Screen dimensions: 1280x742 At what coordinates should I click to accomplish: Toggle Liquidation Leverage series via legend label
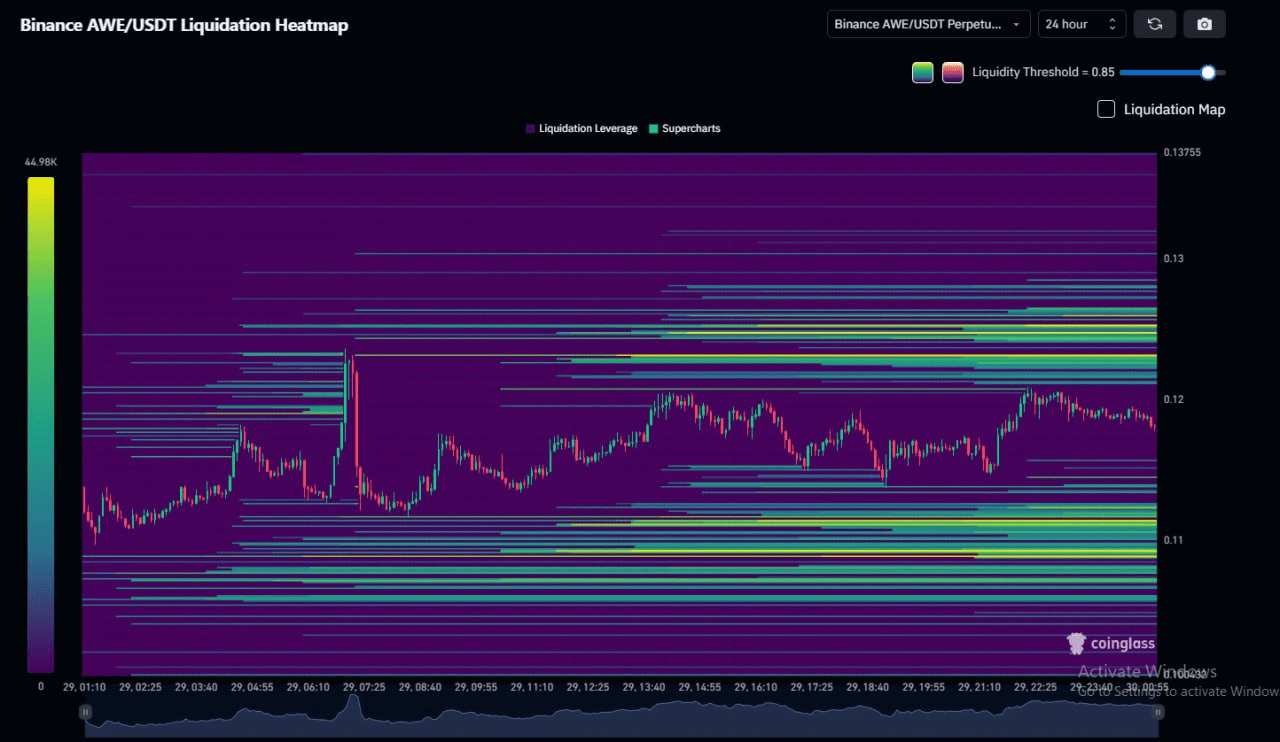tap(587, 129)
